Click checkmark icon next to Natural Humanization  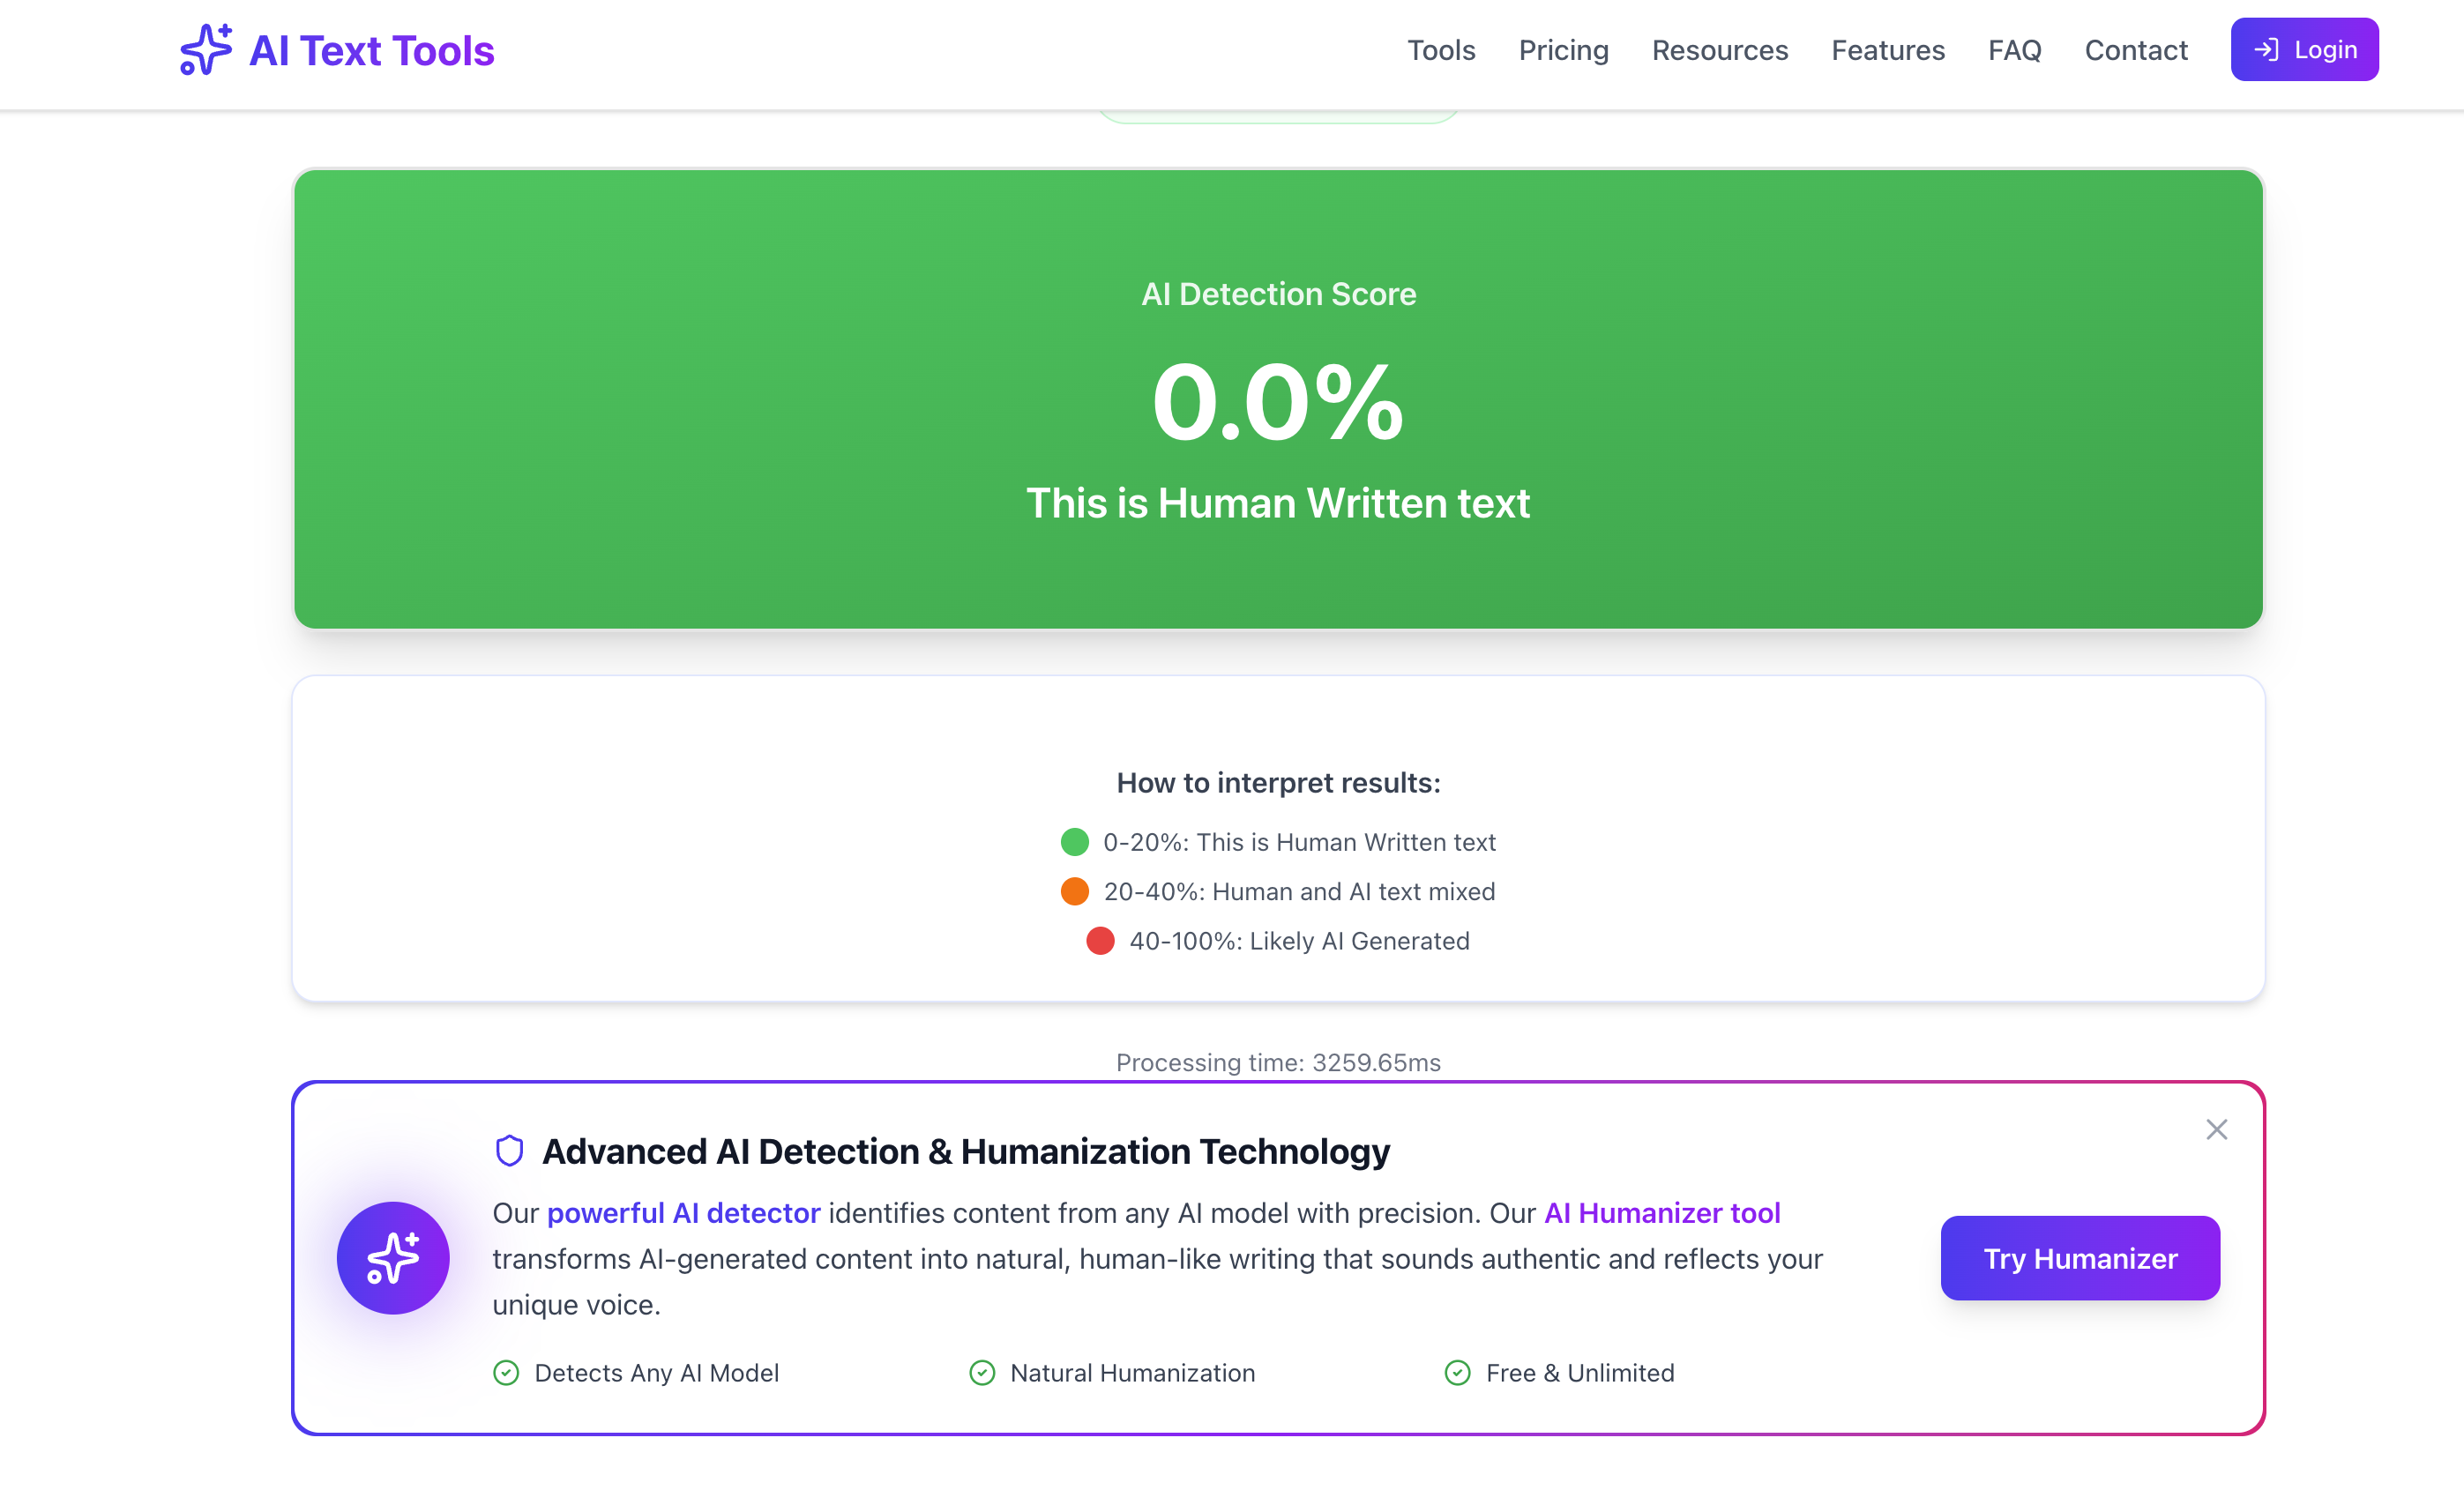click(982, 1372)
